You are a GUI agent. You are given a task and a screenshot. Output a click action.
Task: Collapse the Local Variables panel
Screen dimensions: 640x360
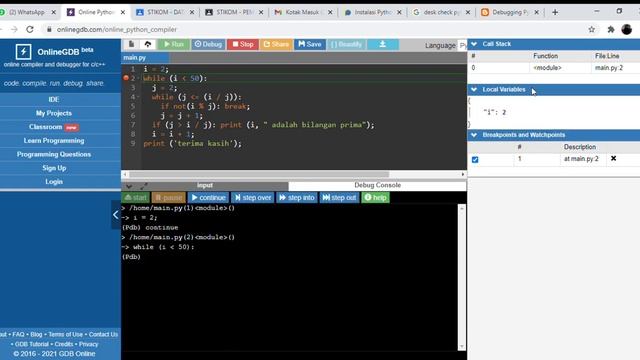pos(474,89)
